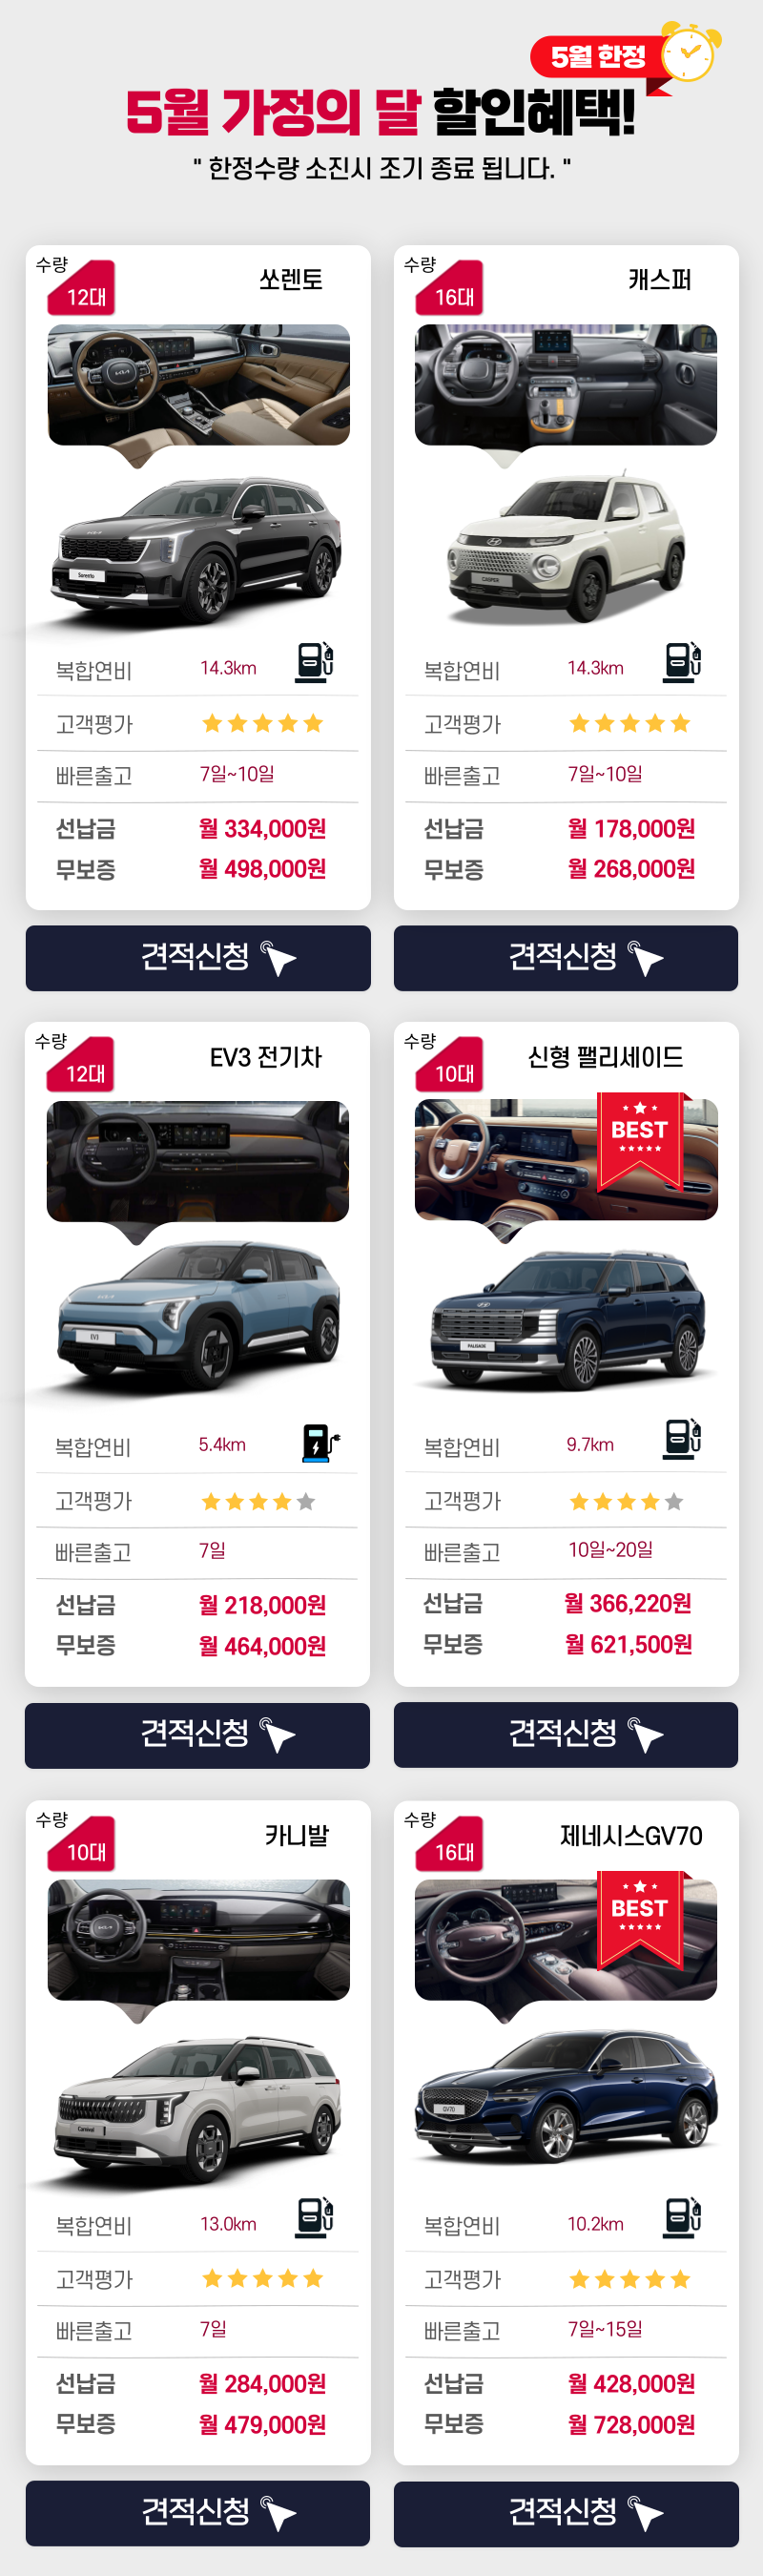
Task: Request a quote for the EV3 전기차
Action: [198, 1735]
